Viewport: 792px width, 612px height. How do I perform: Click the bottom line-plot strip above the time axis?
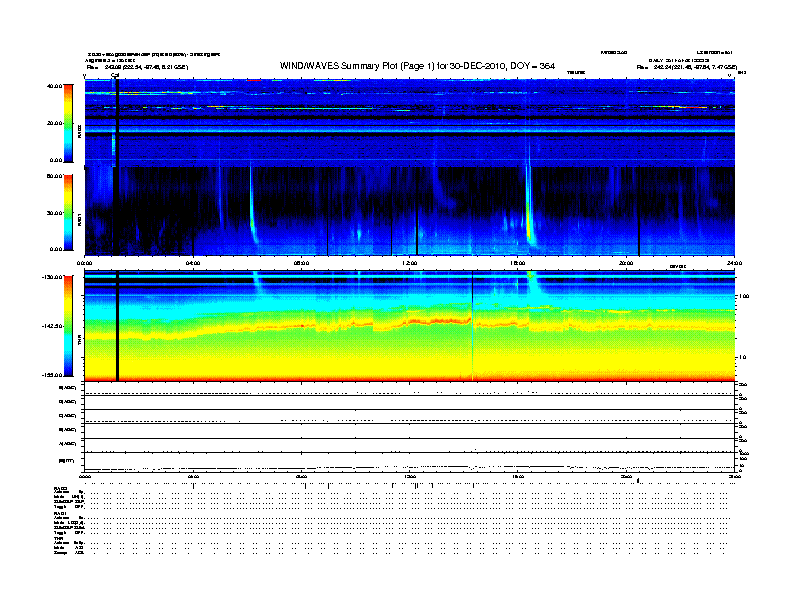click(409, 462)
